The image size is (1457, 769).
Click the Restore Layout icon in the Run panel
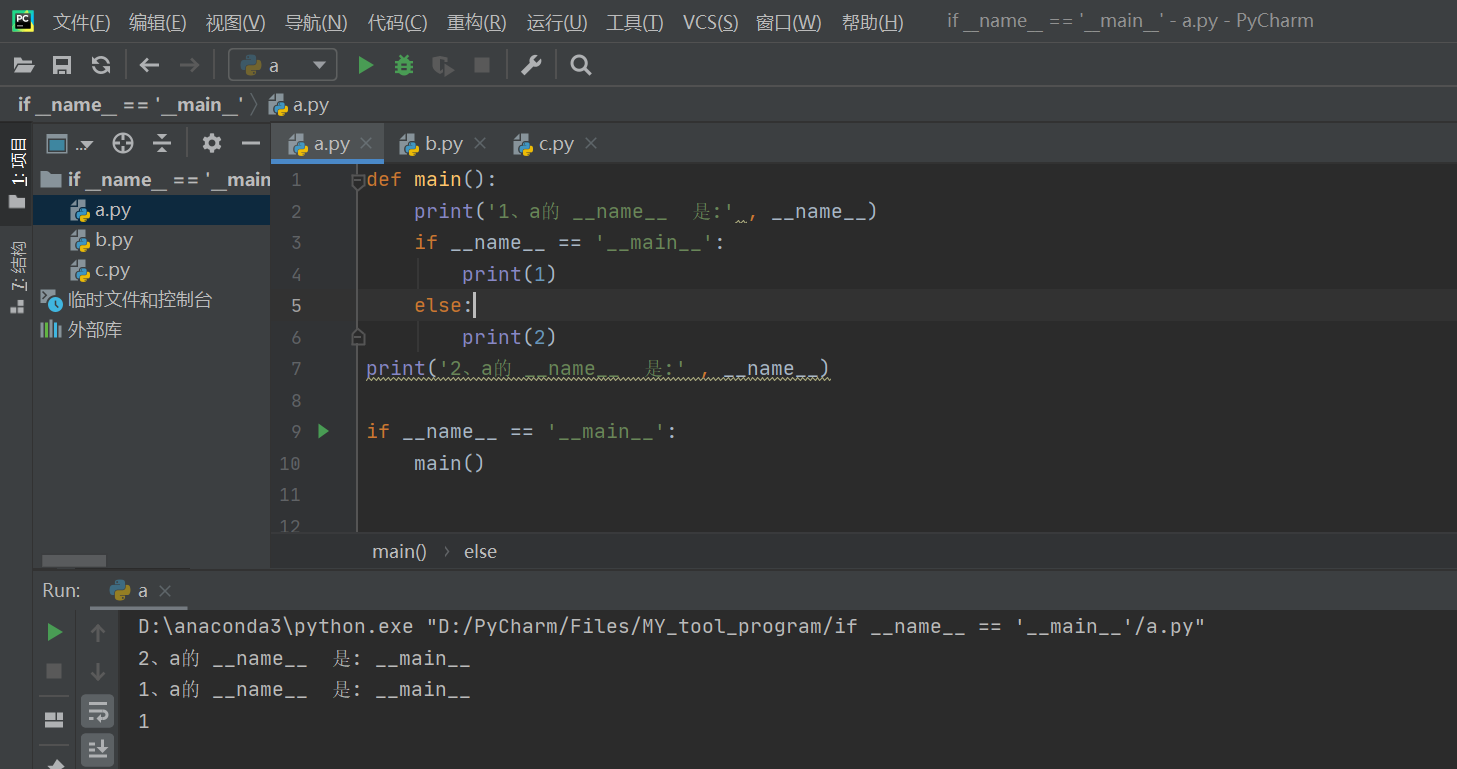pos(55,720)
